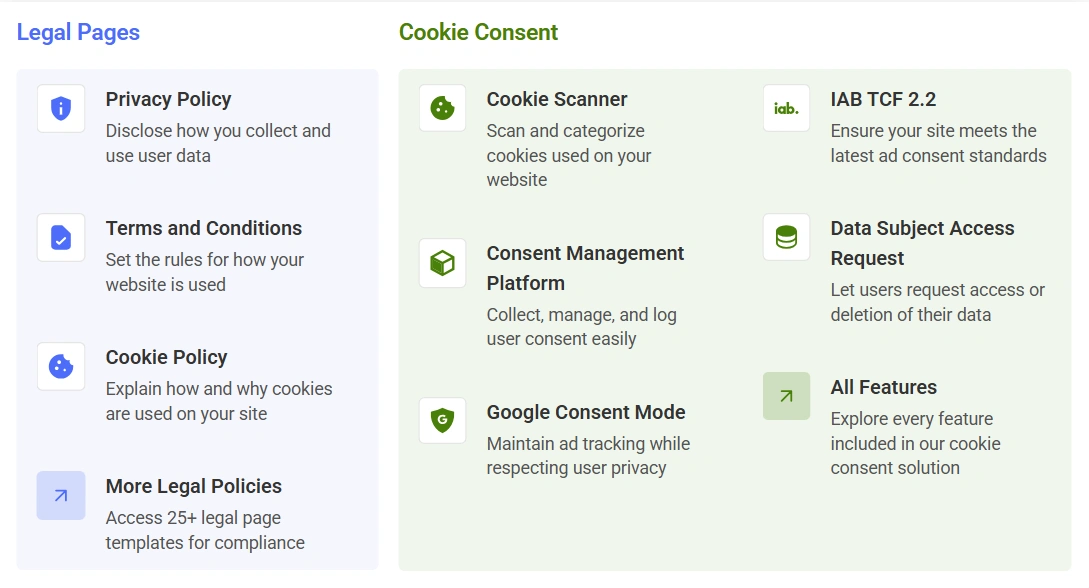Image resolution: width=1089 pixels, height=588 pixels.
Task: Click the Legal Pages section heading
Action: pyautogui.click(x=78, y=32)
